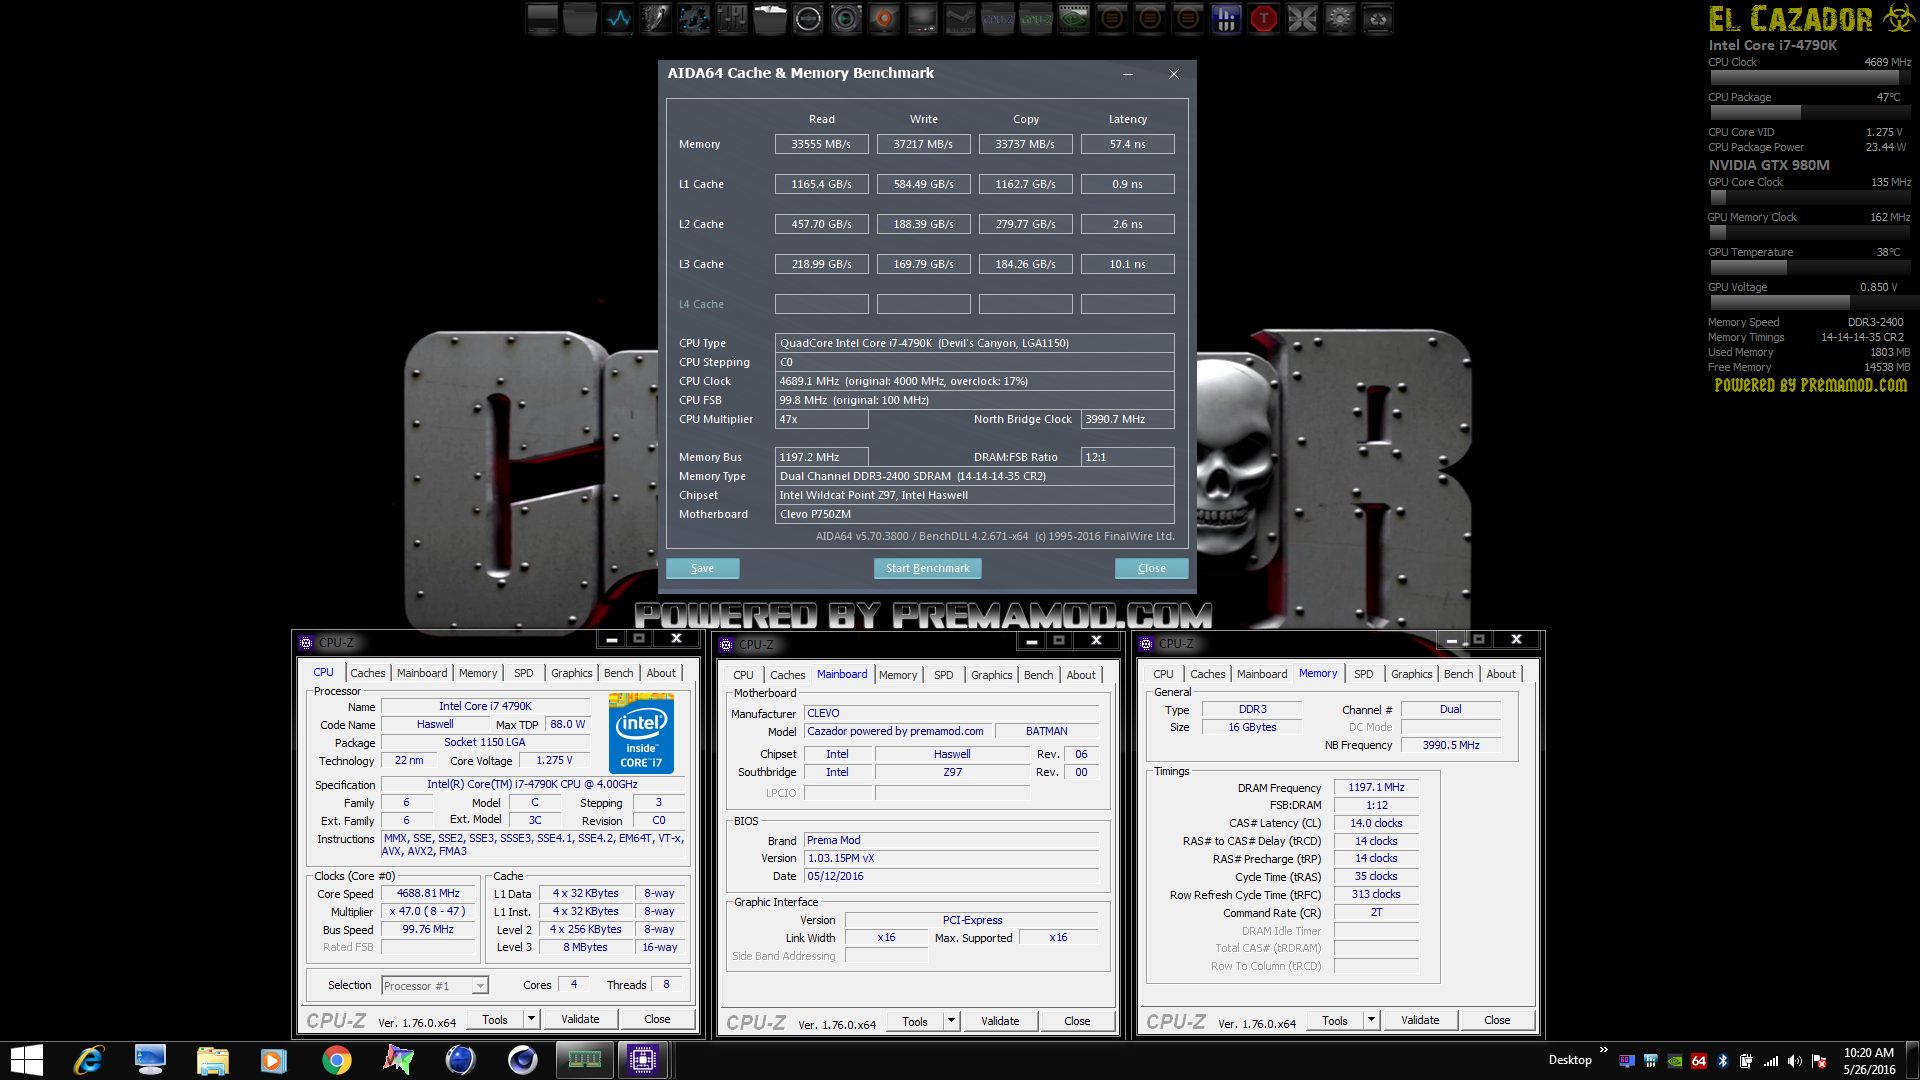Switch to CPU-Z purple chip taskbar button
1920x1080 pixels.
click(643, 1060)
